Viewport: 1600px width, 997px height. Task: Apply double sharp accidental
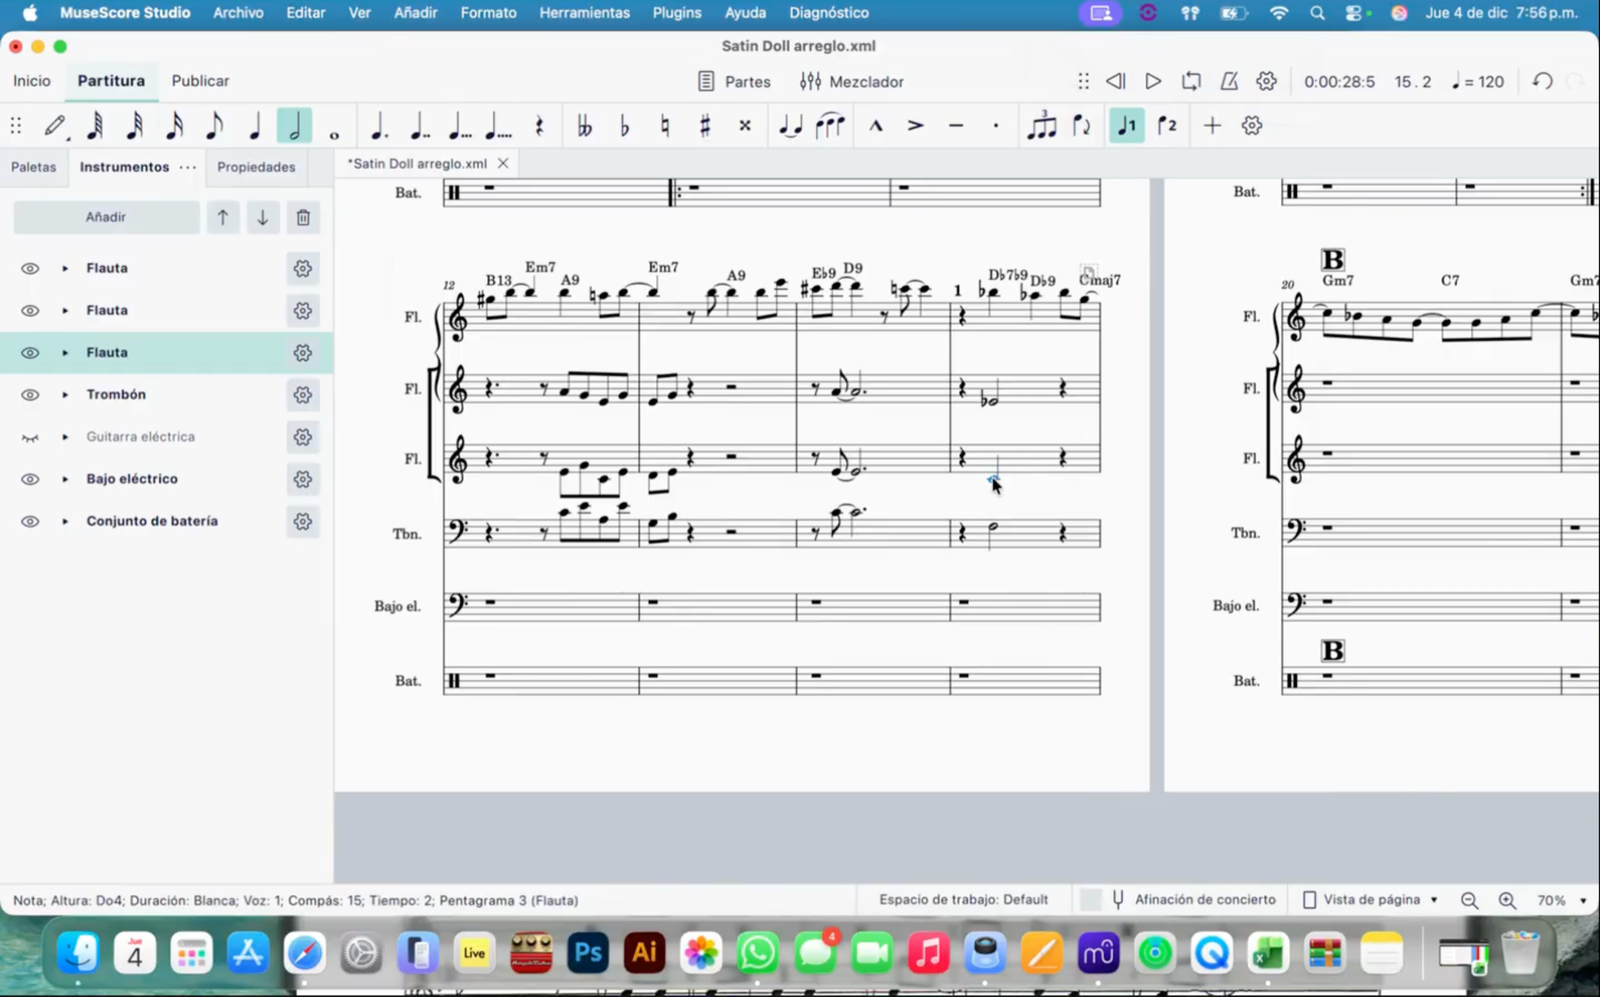745,126
